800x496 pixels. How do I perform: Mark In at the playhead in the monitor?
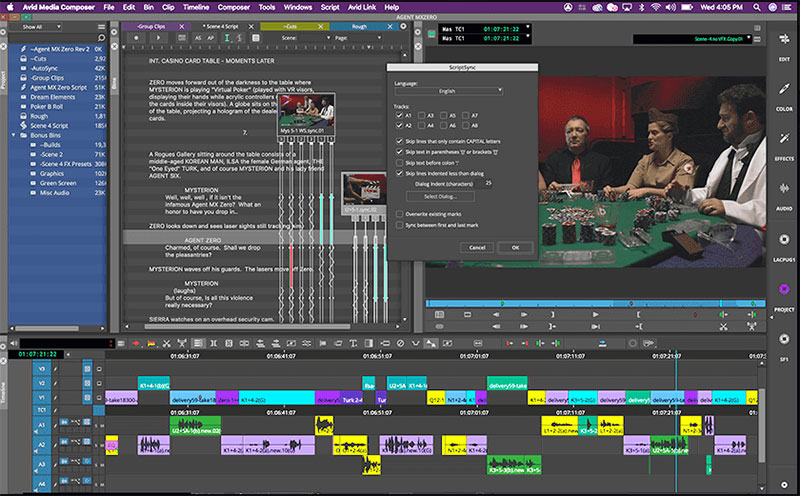[553, 314]
